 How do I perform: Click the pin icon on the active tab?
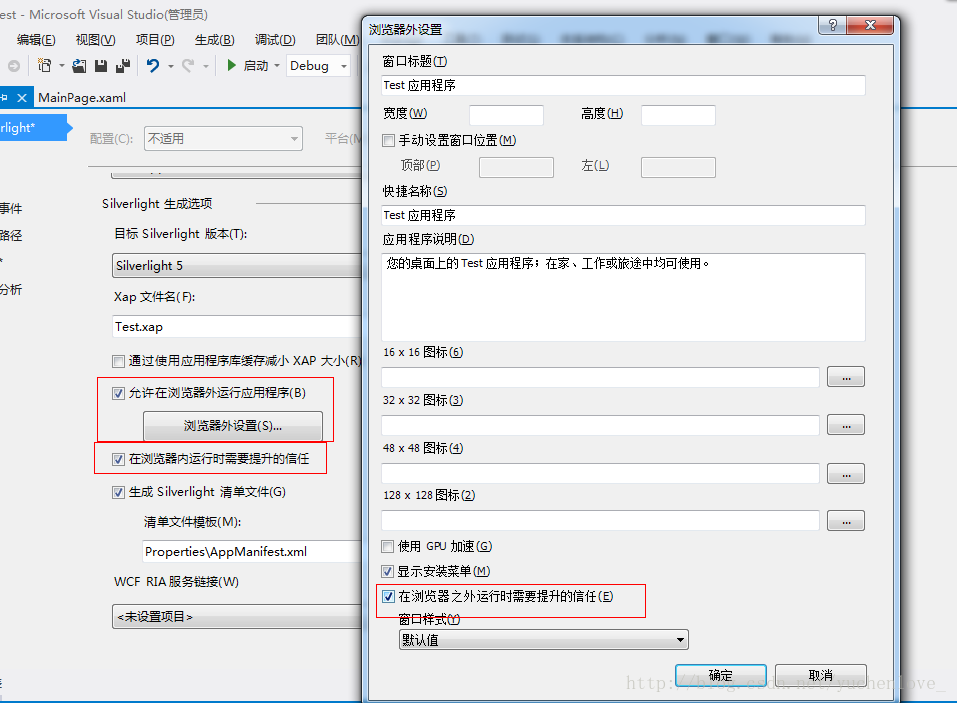[4, 98]
